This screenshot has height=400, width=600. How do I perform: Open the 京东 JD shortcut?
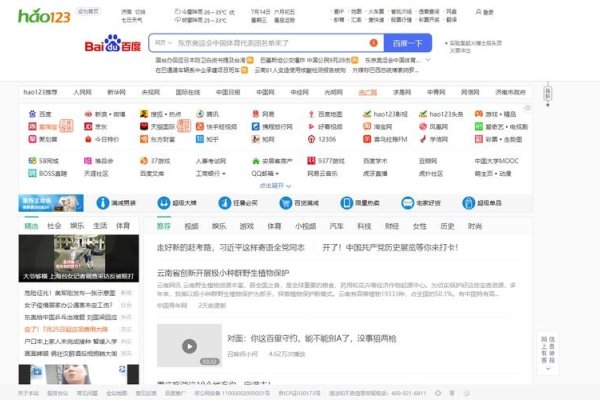(96, 127)
